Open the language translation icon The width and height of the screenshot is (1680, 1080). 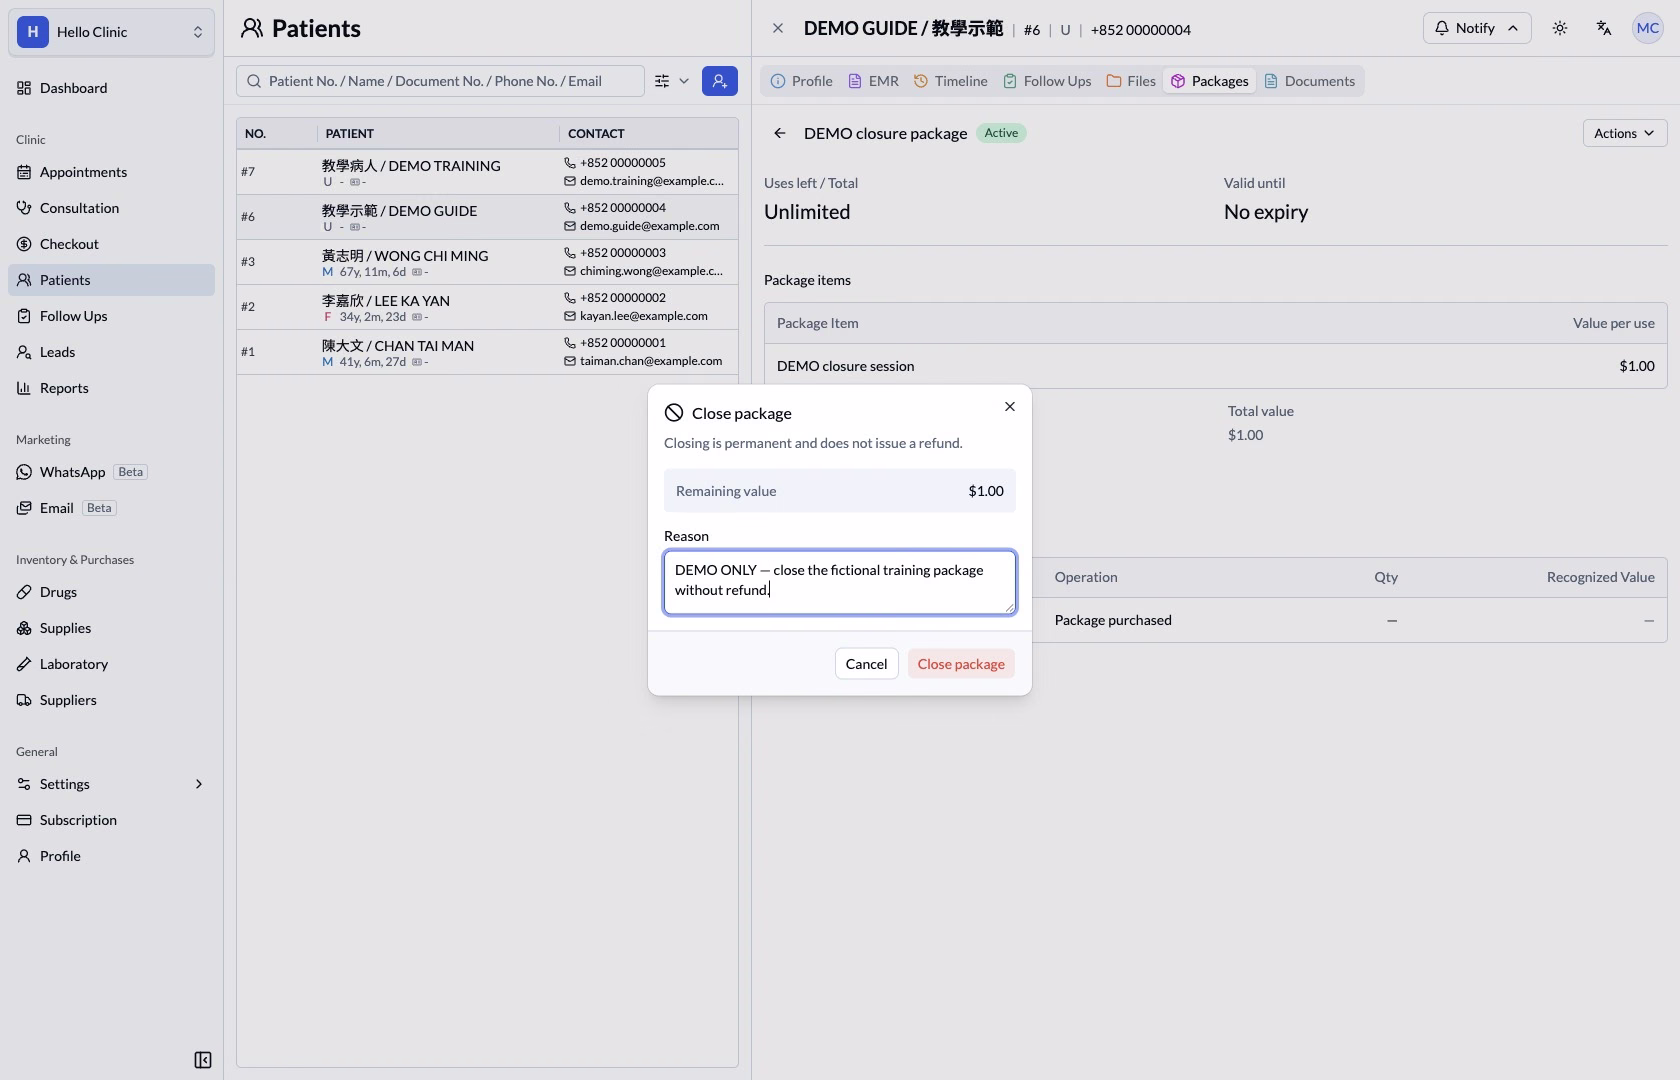1604,28
